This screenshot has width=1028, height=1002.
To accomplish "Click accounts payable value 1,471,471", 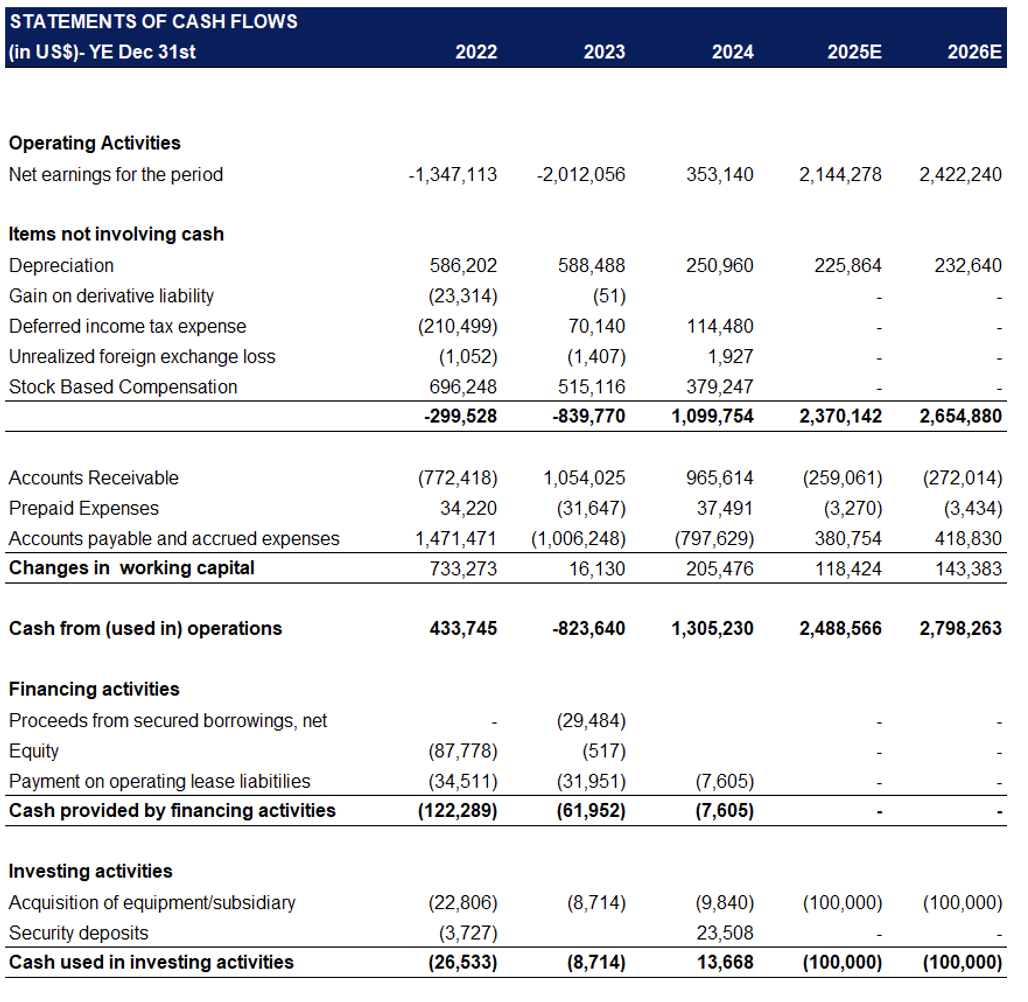I will click(456, 539).
